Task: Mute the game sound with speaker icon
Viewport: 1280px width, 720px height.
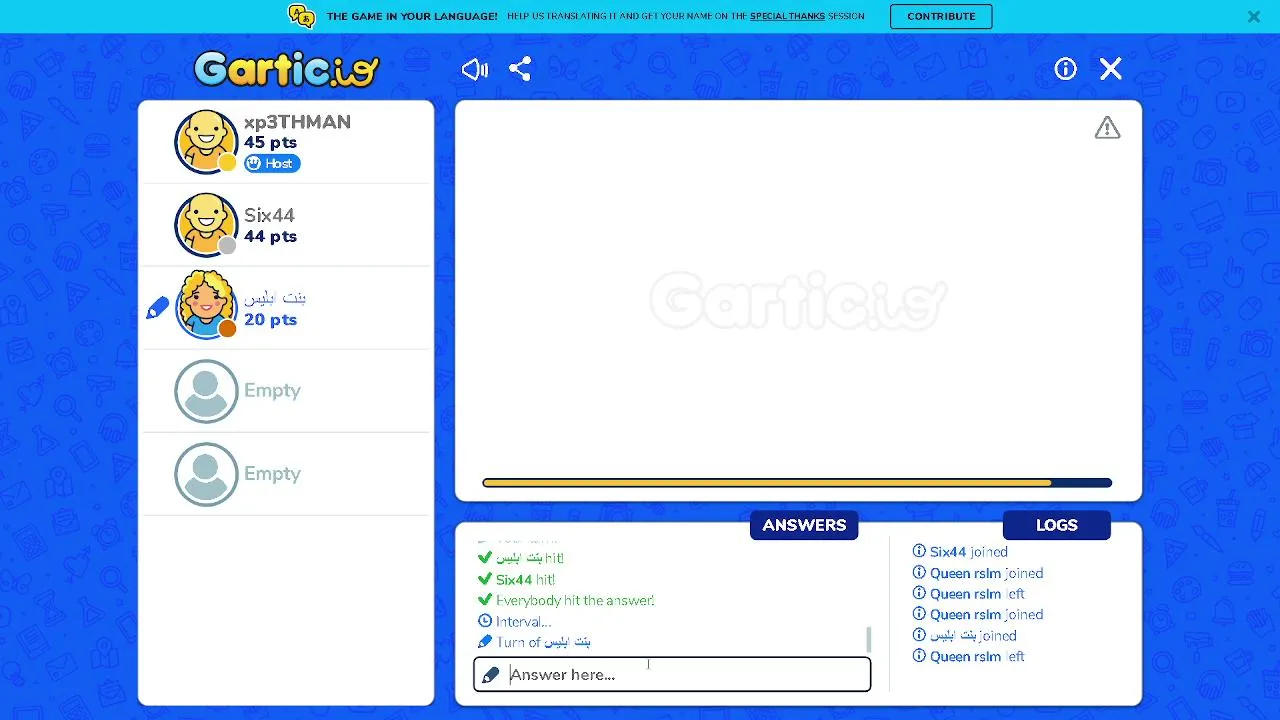Action: click(x=475, y=69)
